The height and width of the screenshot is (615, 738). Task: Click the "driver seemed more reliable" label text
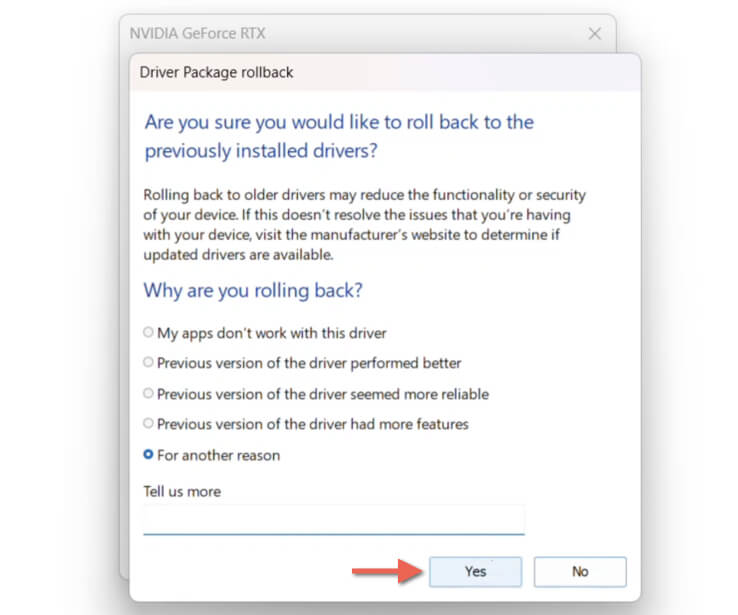pos(323,394)
